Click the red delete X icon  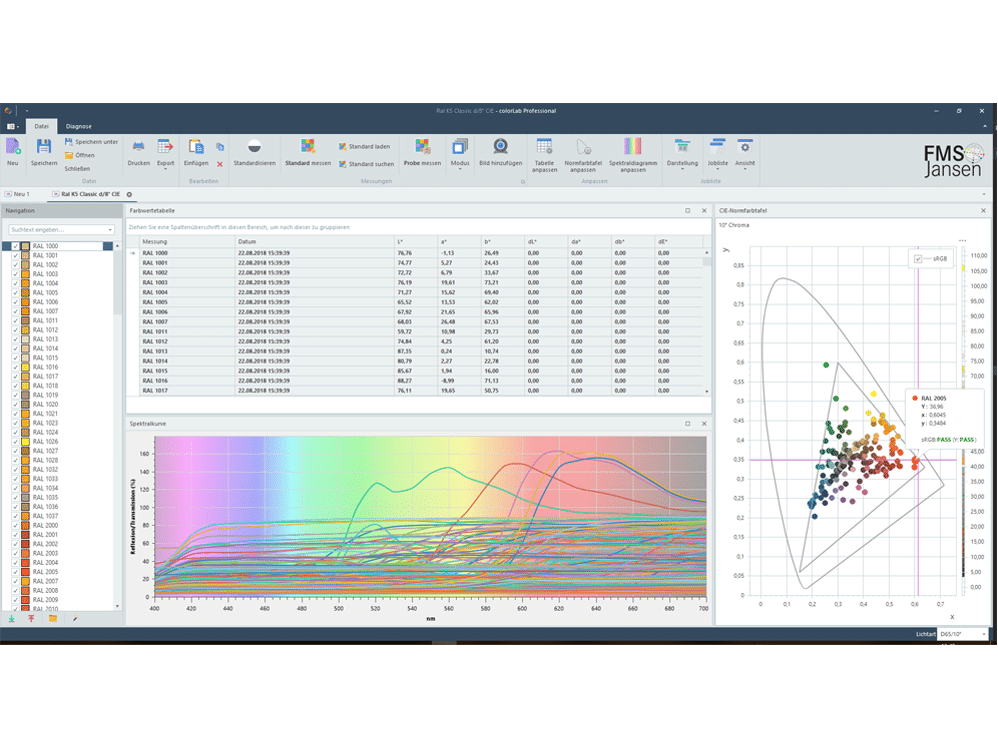[220, 163]
